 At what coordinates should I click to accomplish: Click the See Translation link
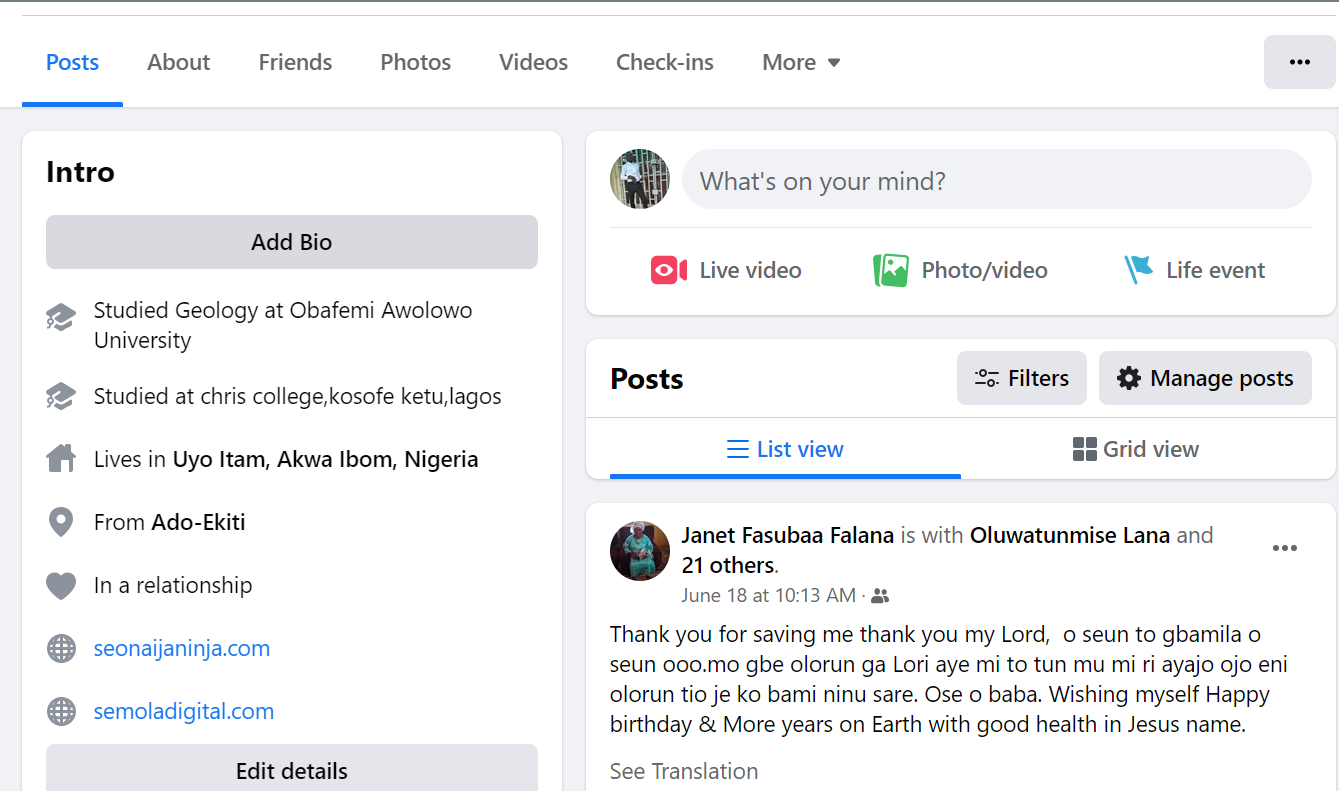point(684,771)
